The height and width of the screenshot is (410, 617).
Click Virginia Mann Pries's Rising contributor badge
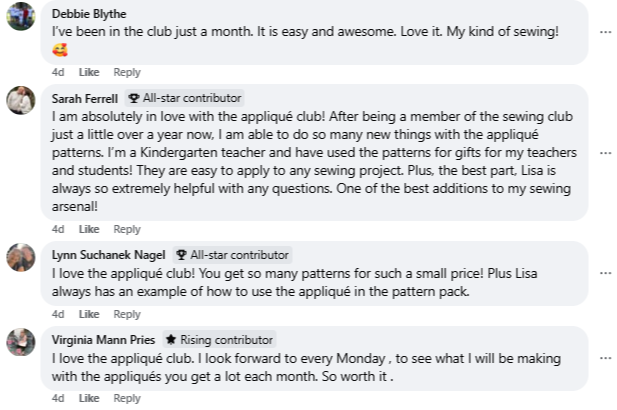(219, 339)
